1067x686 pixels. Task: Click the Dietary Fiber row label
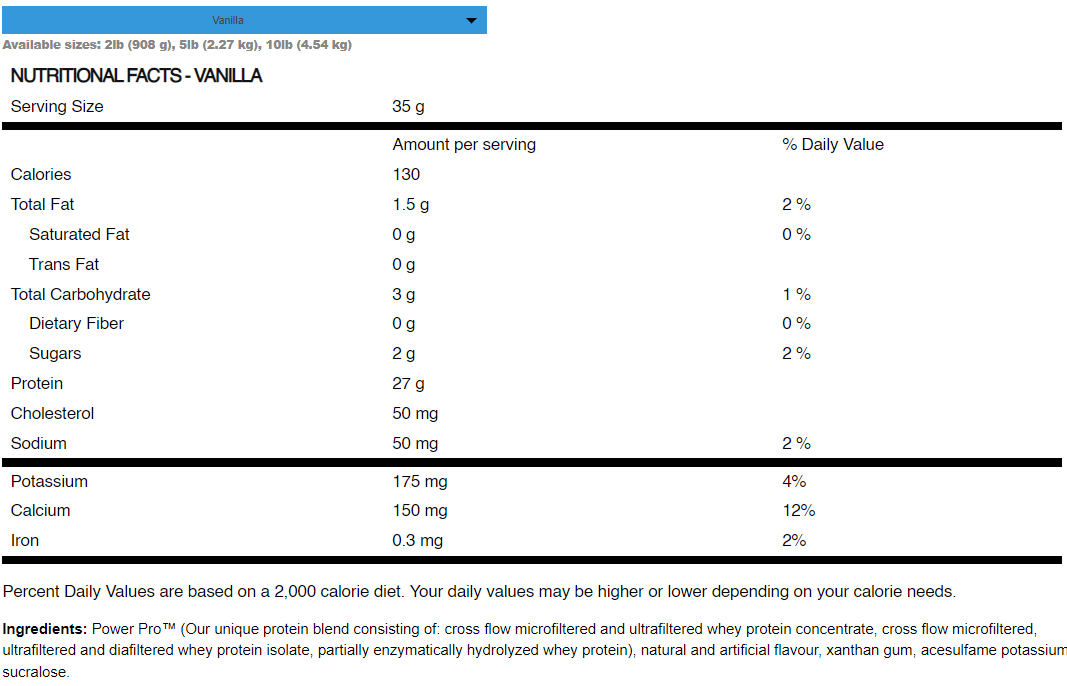pos(77,323)
